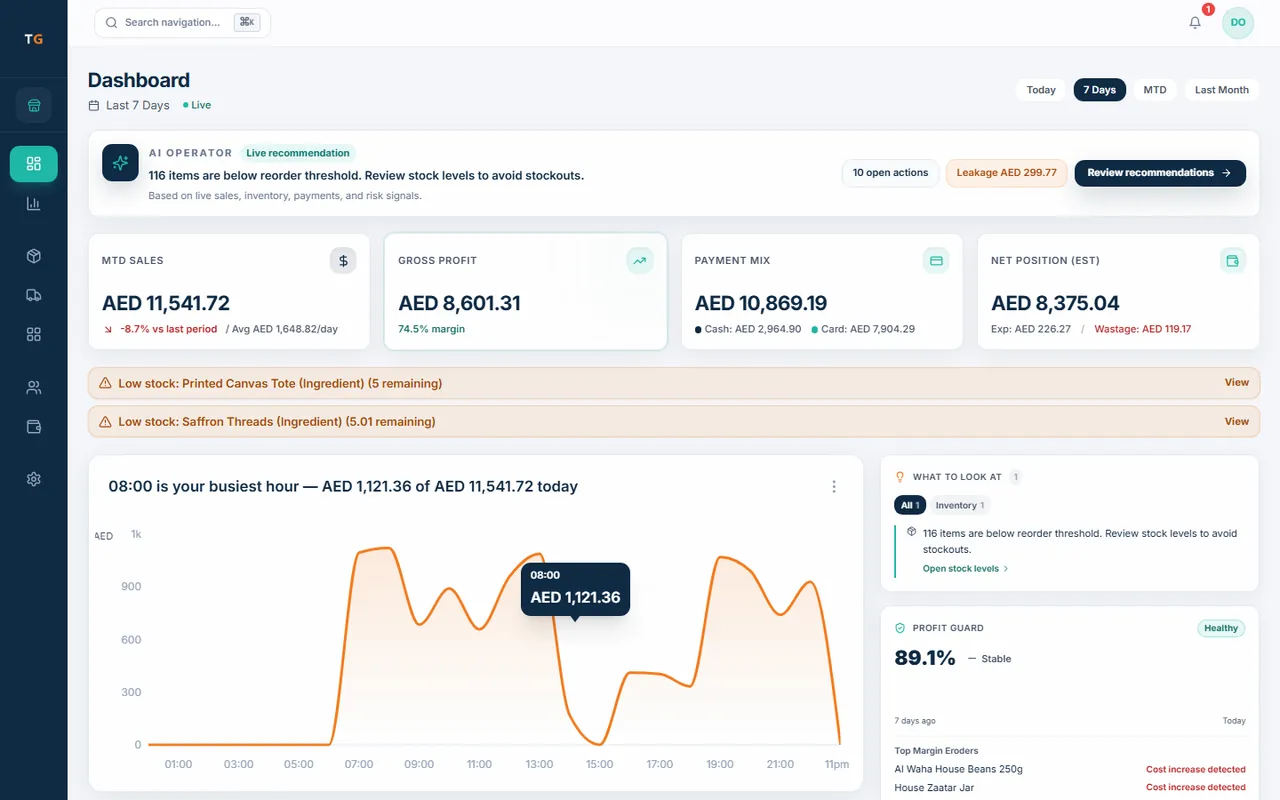Select the MTD range tab
Viewport: 1280px width, 800px height.
coord(1155,90)
